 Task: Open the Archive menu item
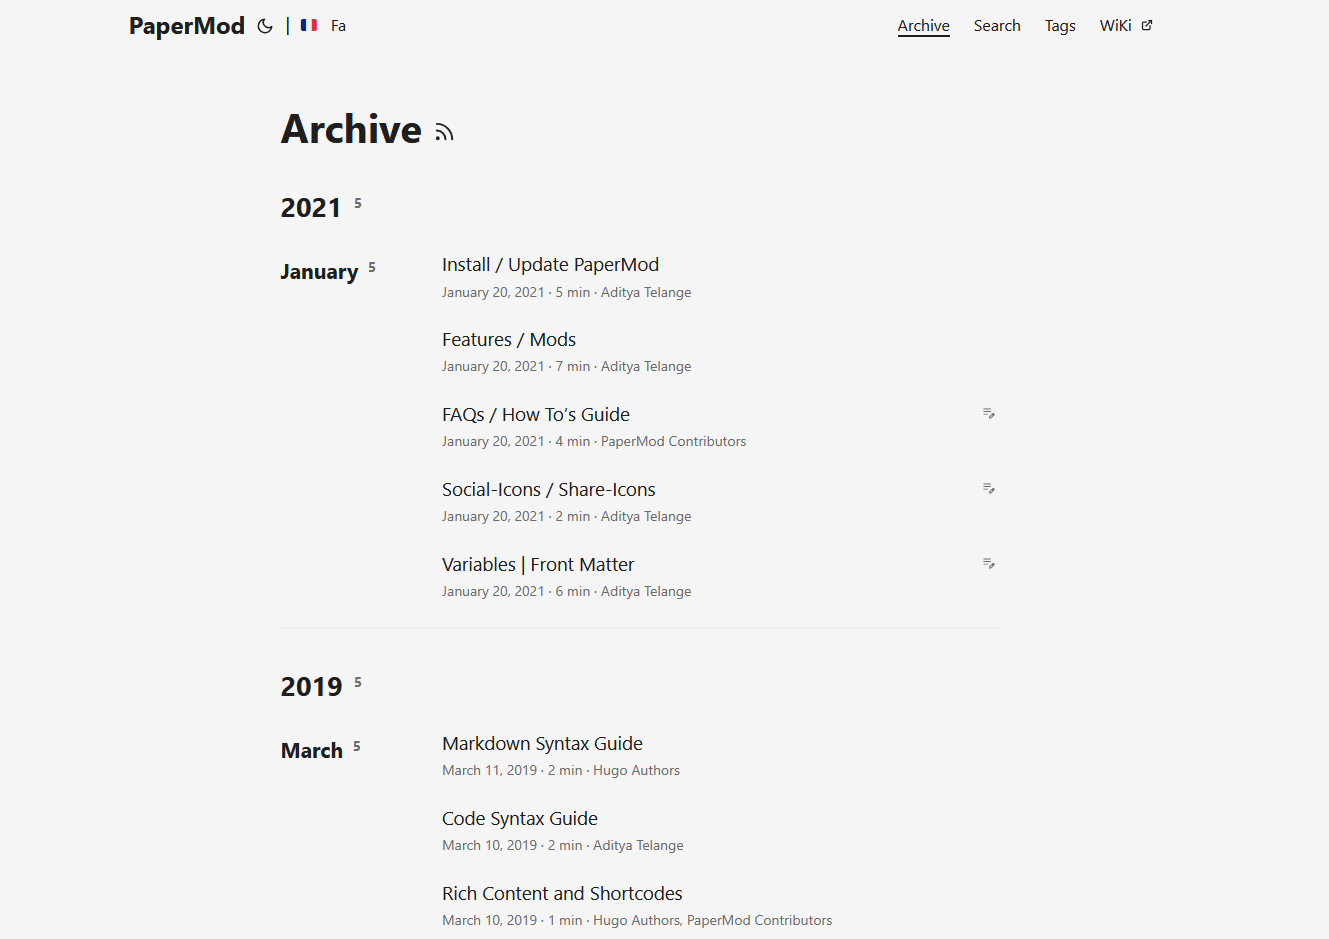(x=923, y=26)
